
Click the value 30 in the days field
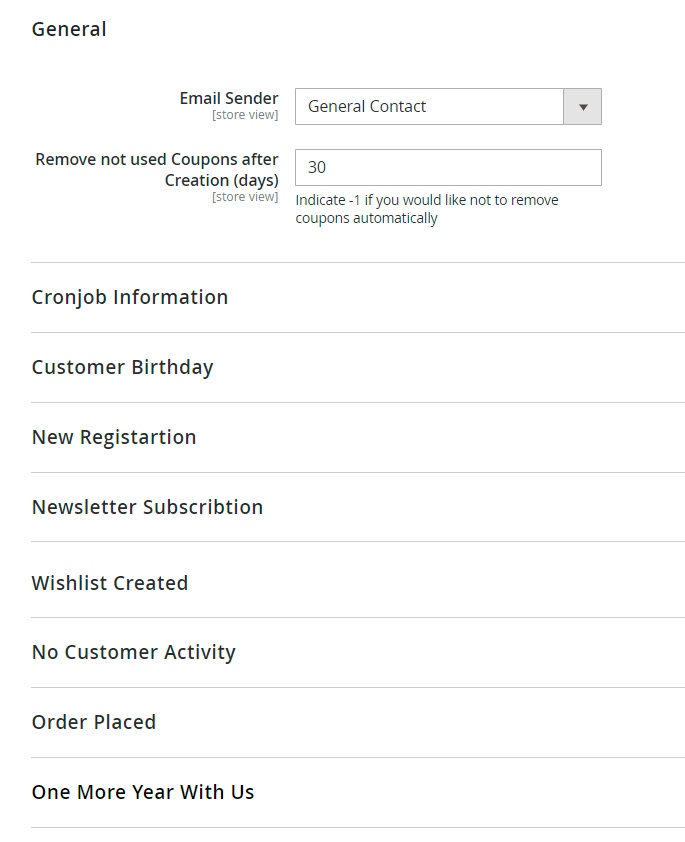tap(317, 168)
